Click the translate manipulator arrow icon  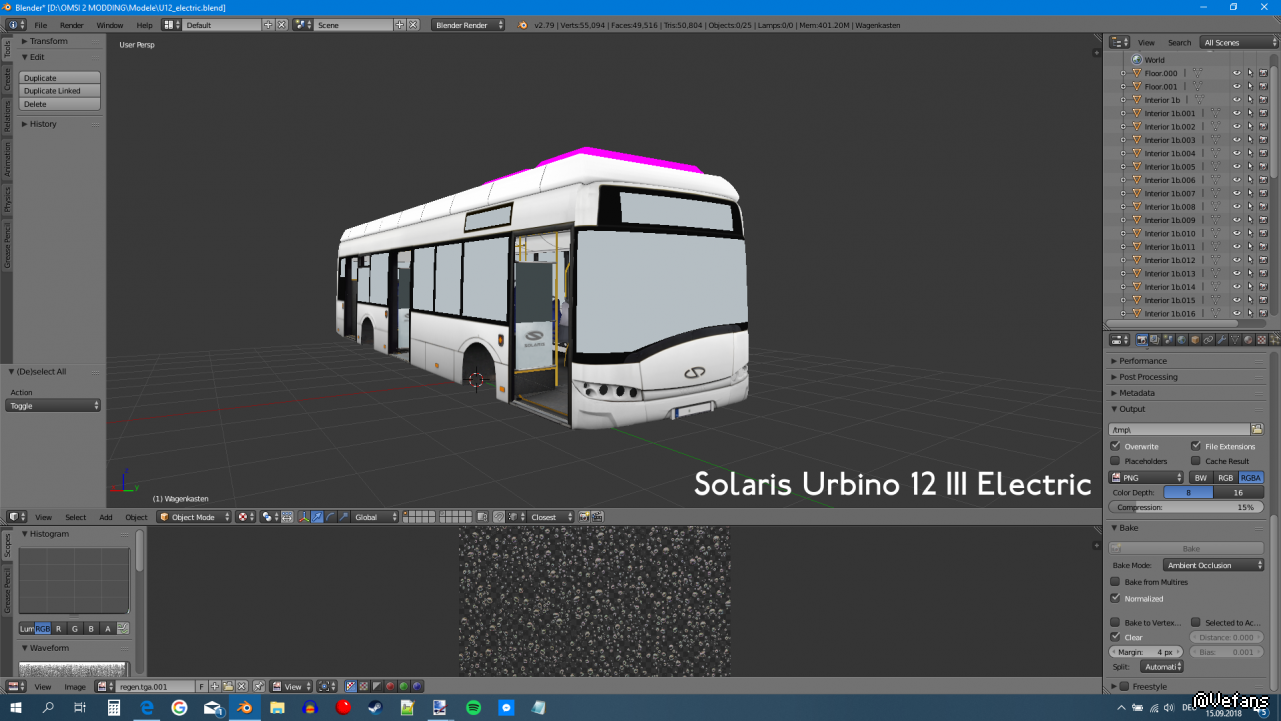(317, 517)
